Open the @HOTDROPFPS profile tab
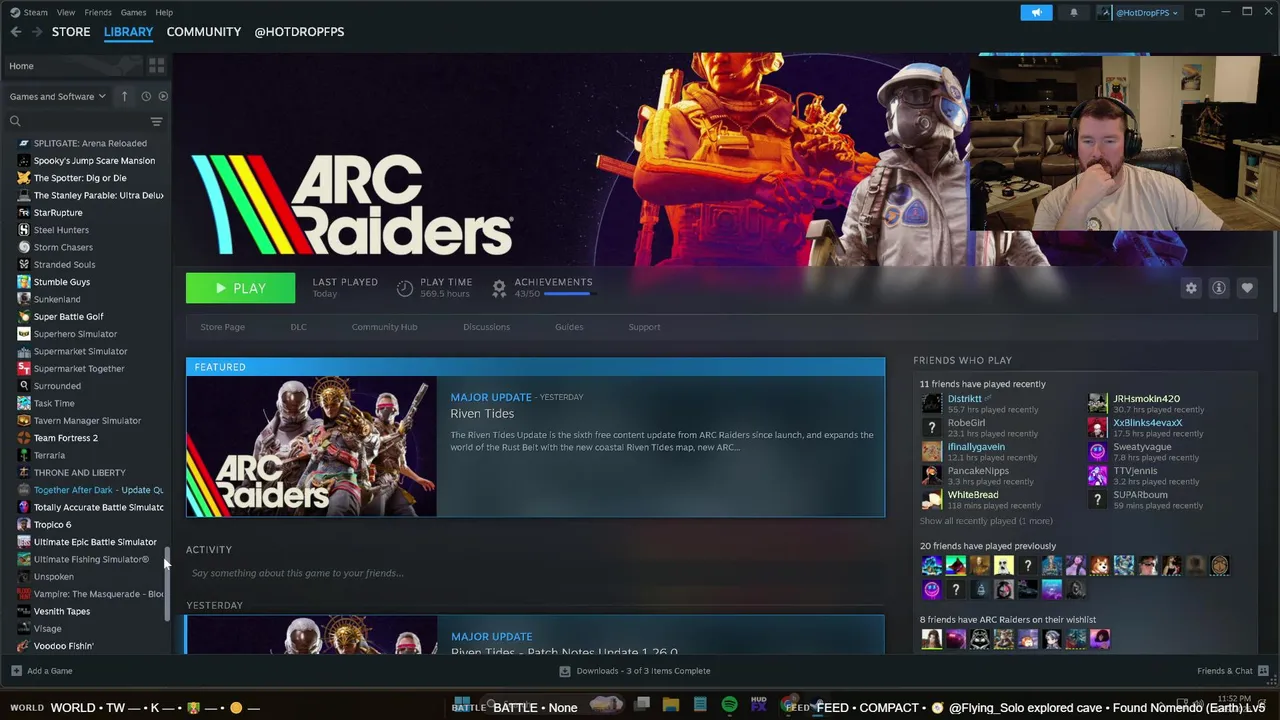 (x=299, y=32)
